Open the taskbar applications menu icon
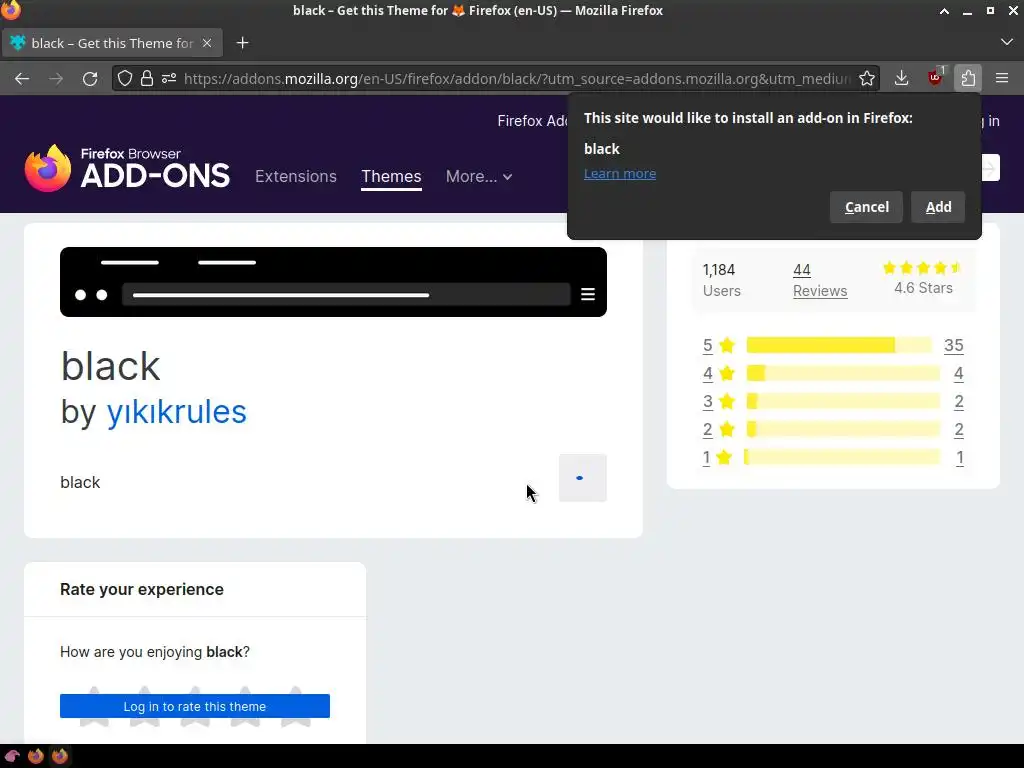1024x768 pixels. click(12, 756)
